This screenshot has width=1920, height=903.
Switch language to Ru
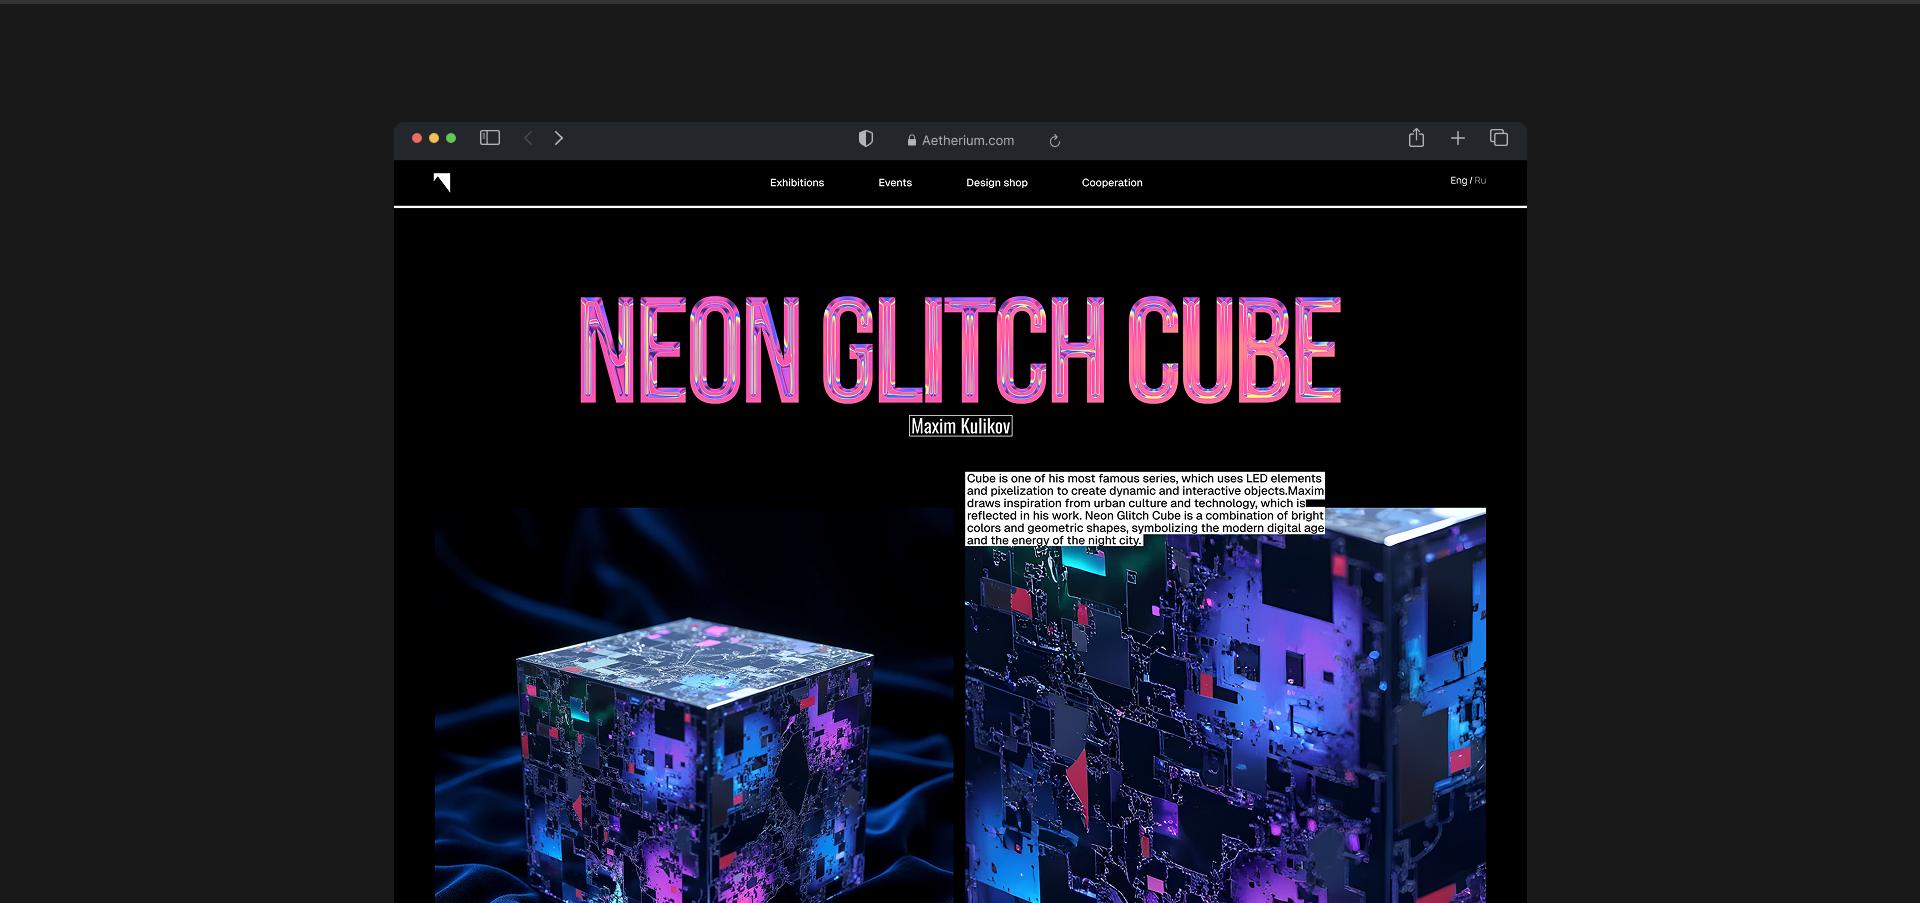(x=1480, y=181)
